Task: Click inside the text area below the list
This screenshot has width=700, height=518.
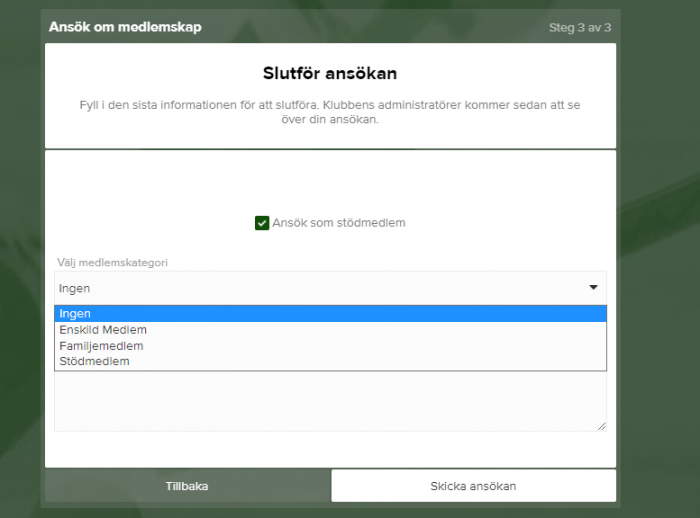Action: pos(330,402)
